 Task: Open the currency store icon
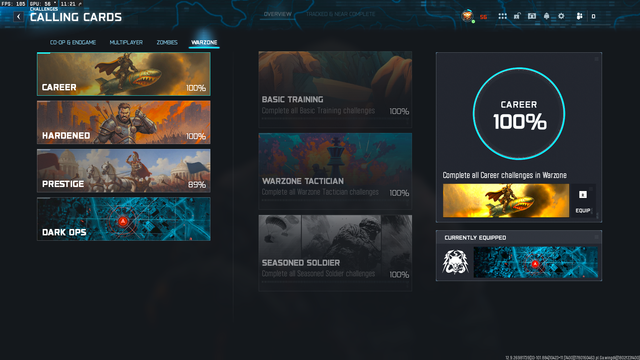(532, 16)
